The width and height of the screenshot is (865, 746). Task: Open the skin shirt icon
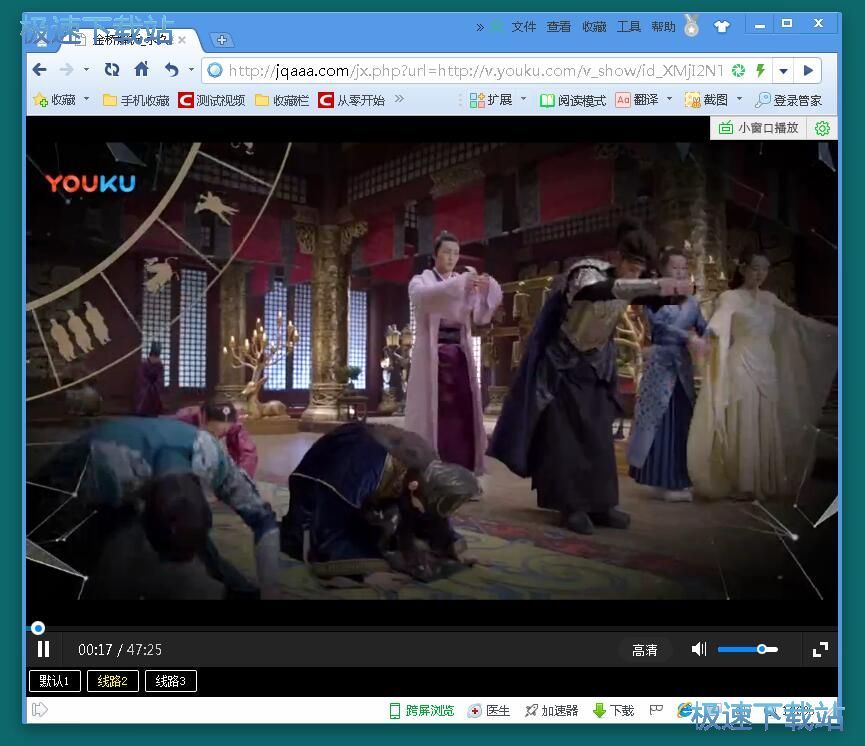pos(721,26)
